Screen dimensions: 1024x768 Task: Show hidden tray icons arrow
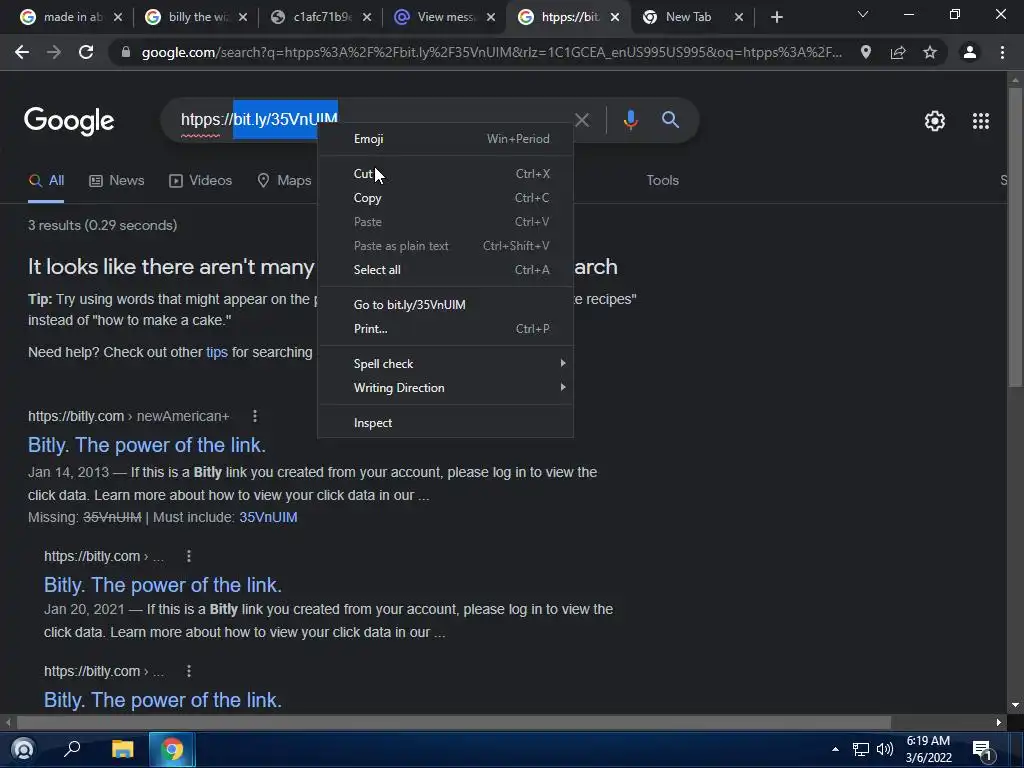835,749
